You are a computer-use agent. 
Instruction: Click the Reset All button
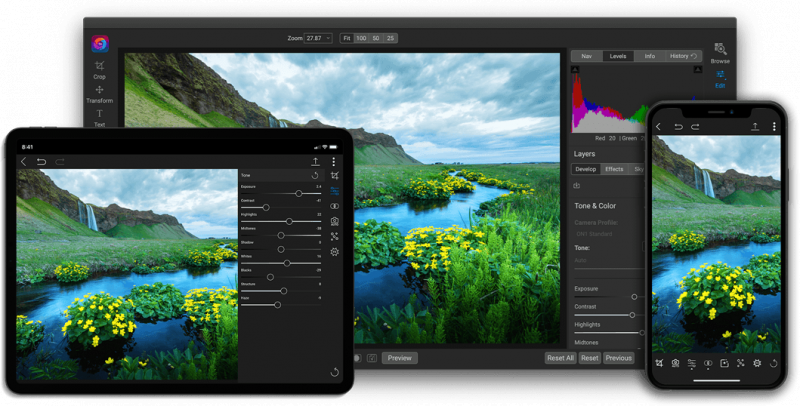point(561,358)
